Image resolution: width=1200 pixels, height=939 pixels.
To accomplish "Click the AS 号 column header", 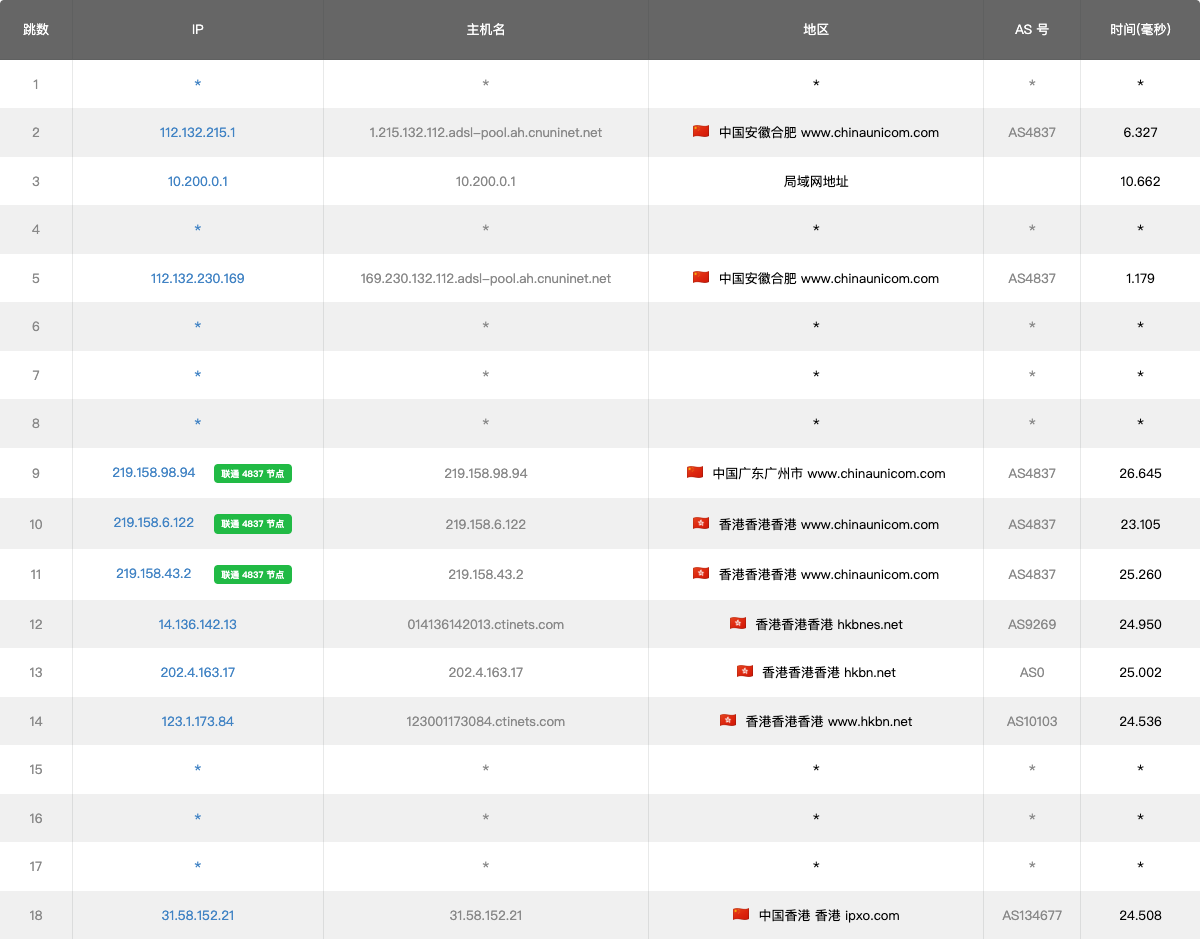I will 1032,29.
